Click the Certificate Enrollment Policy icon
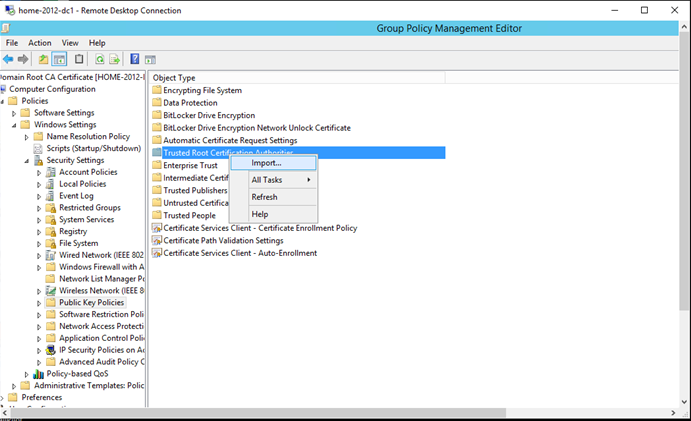The width and height of the screenshot is (691, 421). (157, 228)
